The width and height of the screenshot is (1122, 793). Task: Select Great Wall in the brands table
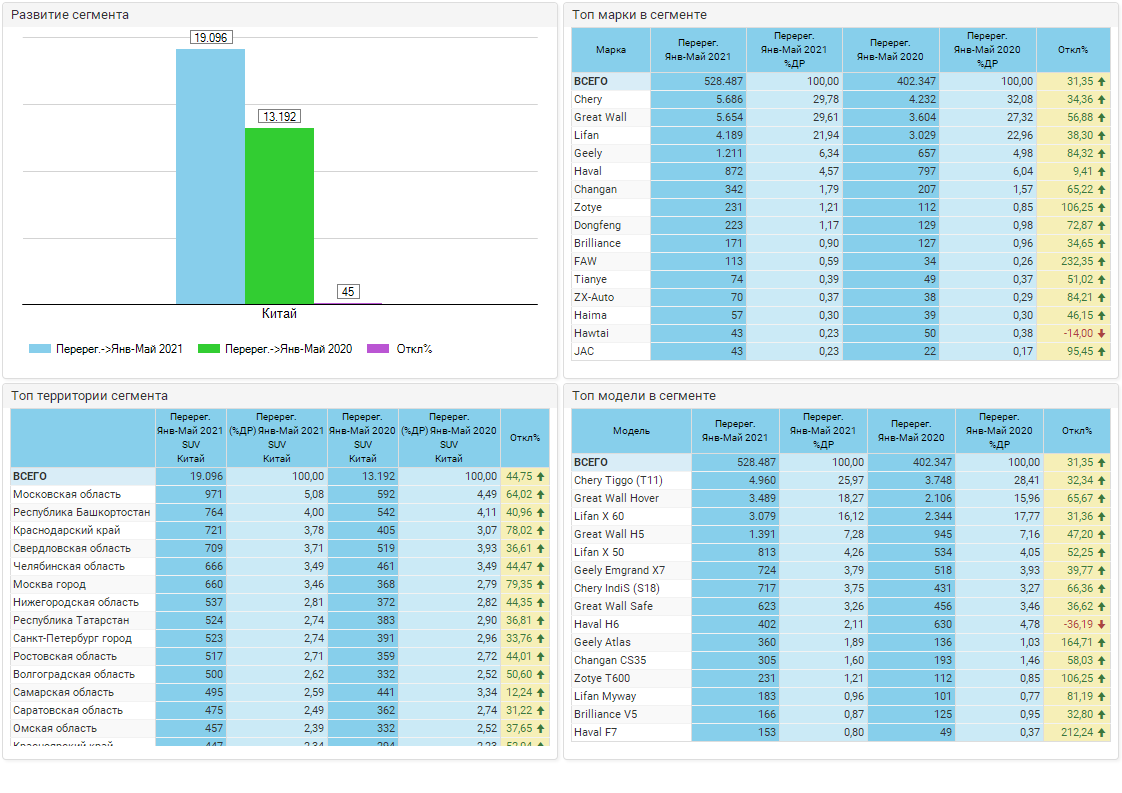click(x=600, y=117)
